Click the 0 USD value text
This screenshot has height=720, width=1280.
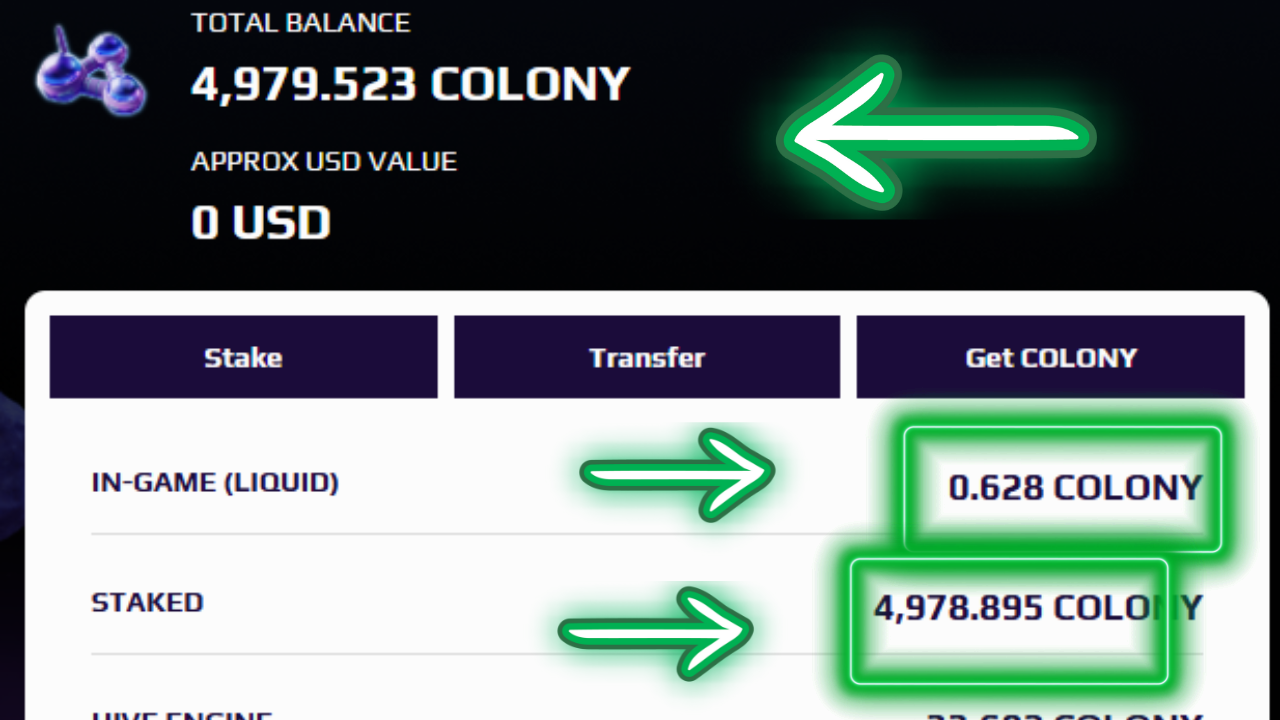[260, 223]
